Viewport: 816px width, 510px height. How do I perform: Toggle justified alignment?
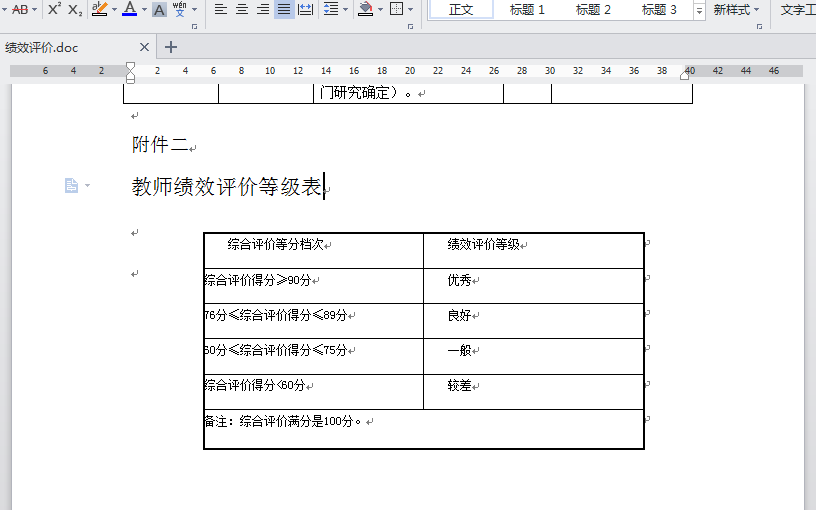point(284,9)
